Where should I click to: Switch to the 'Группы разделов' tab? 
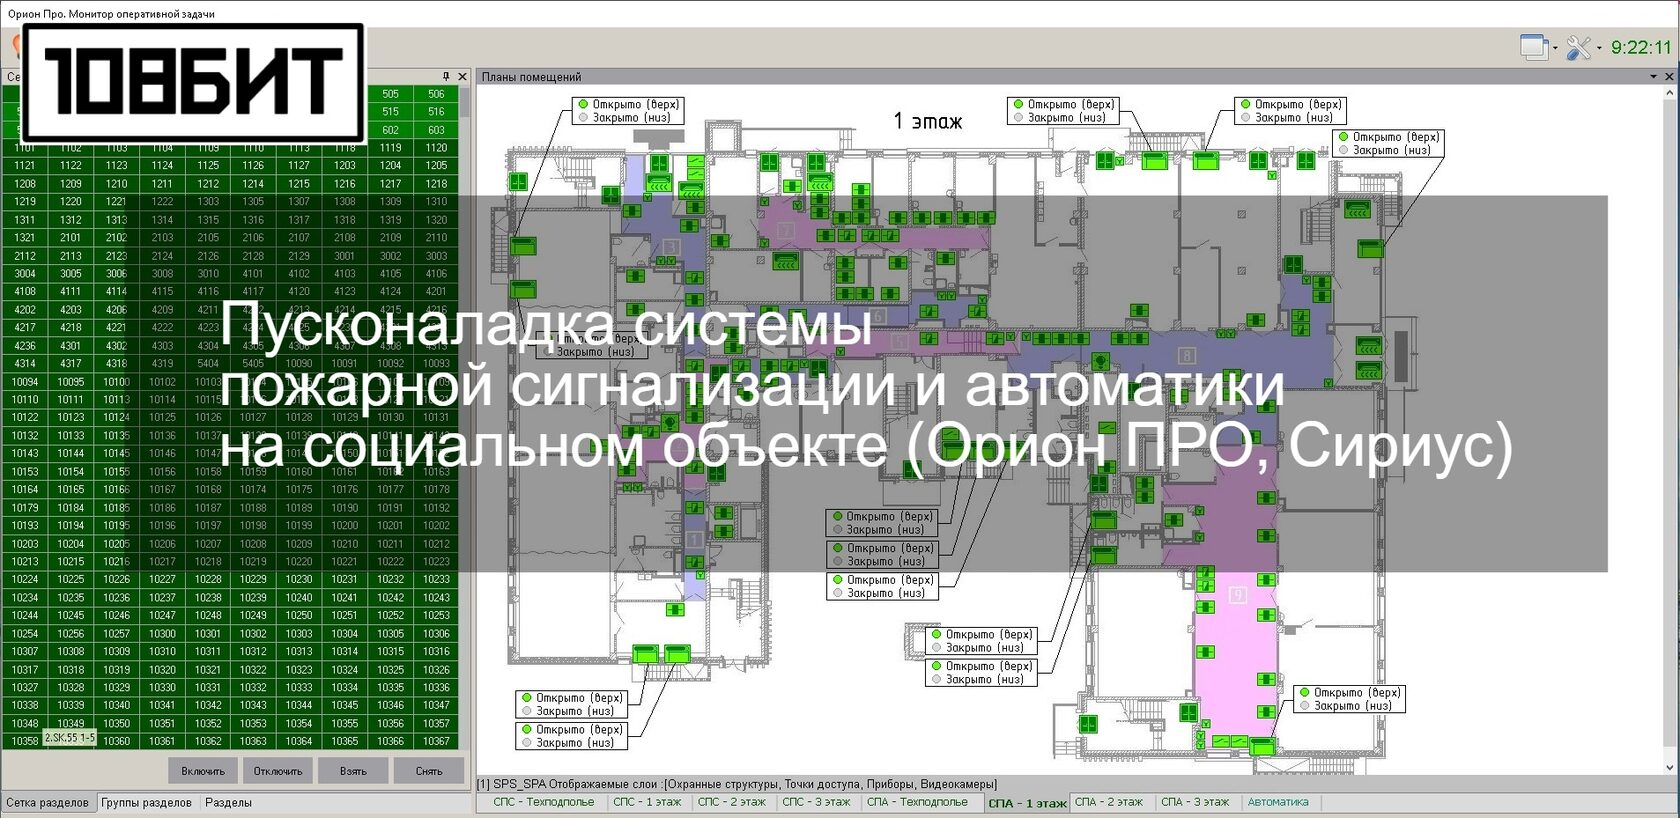click(x=146, y=802)
